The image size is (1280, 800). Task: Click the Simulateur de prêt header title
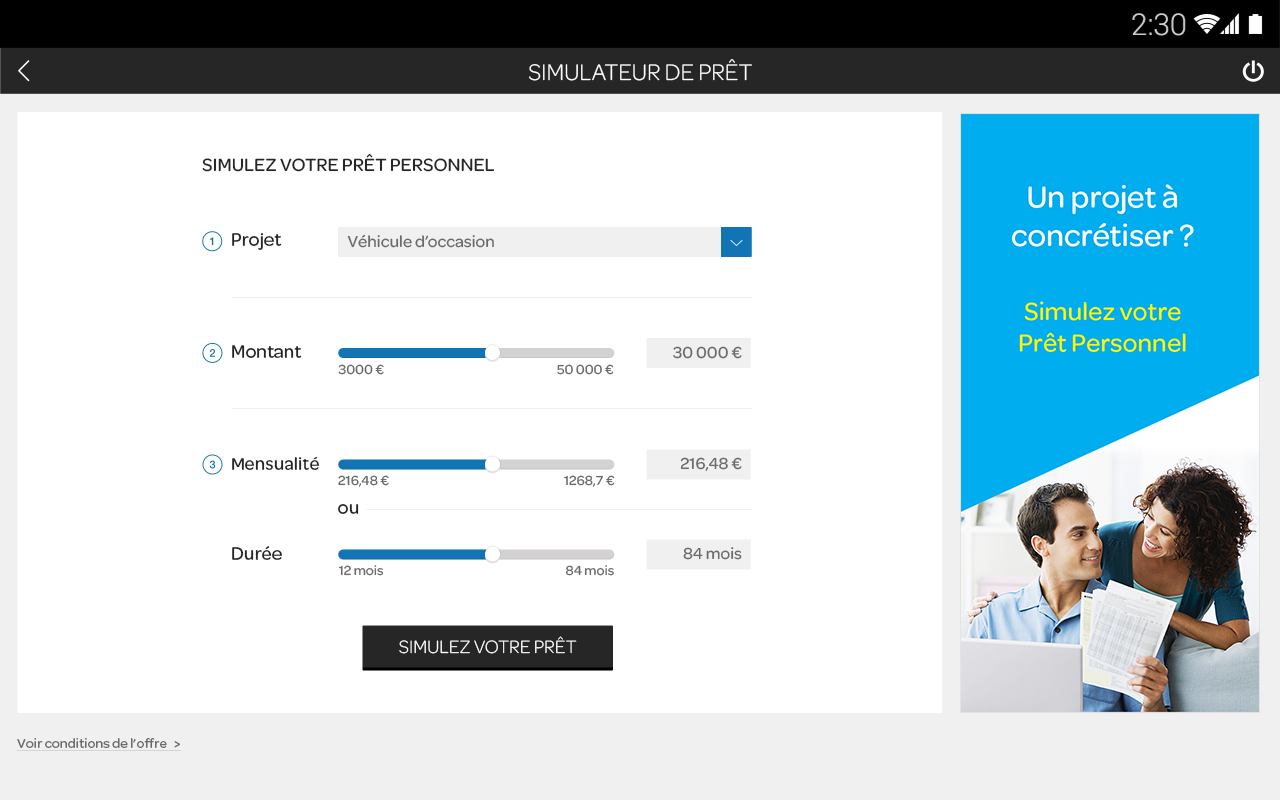click(640, 72)
